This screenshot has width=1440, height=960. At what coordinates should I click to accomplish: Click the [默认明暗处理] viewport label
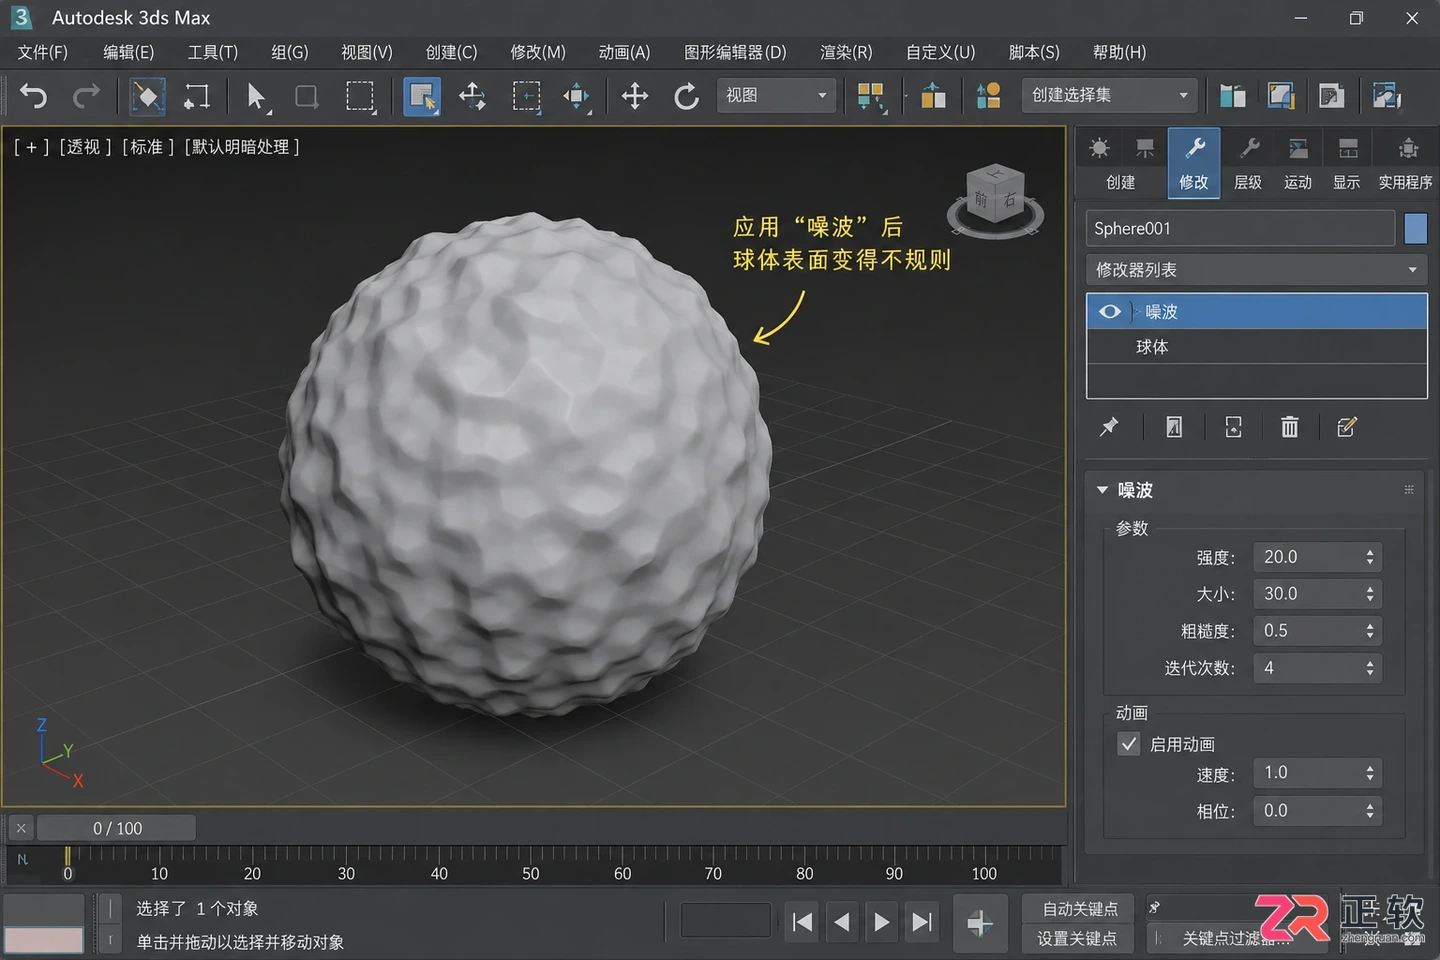tap(240, 147)
